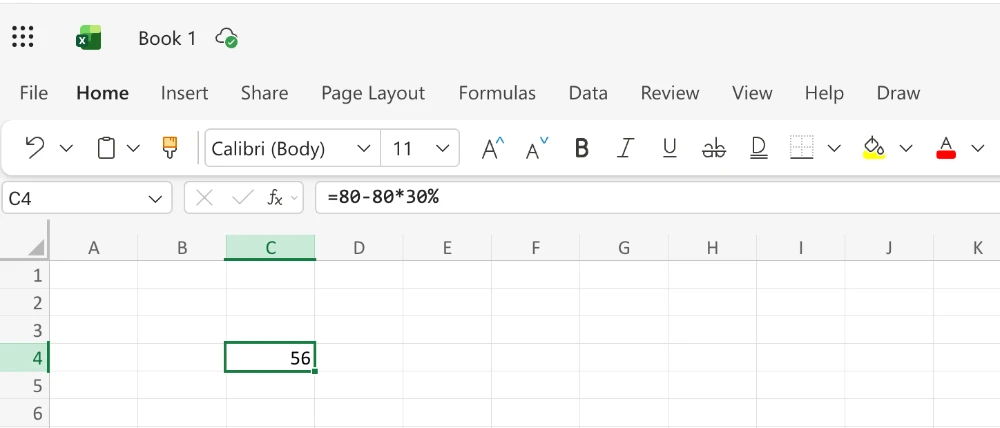The image size is (1000, 428).
Task: Click the Paste clipboard icon
Action: (106, 148)
